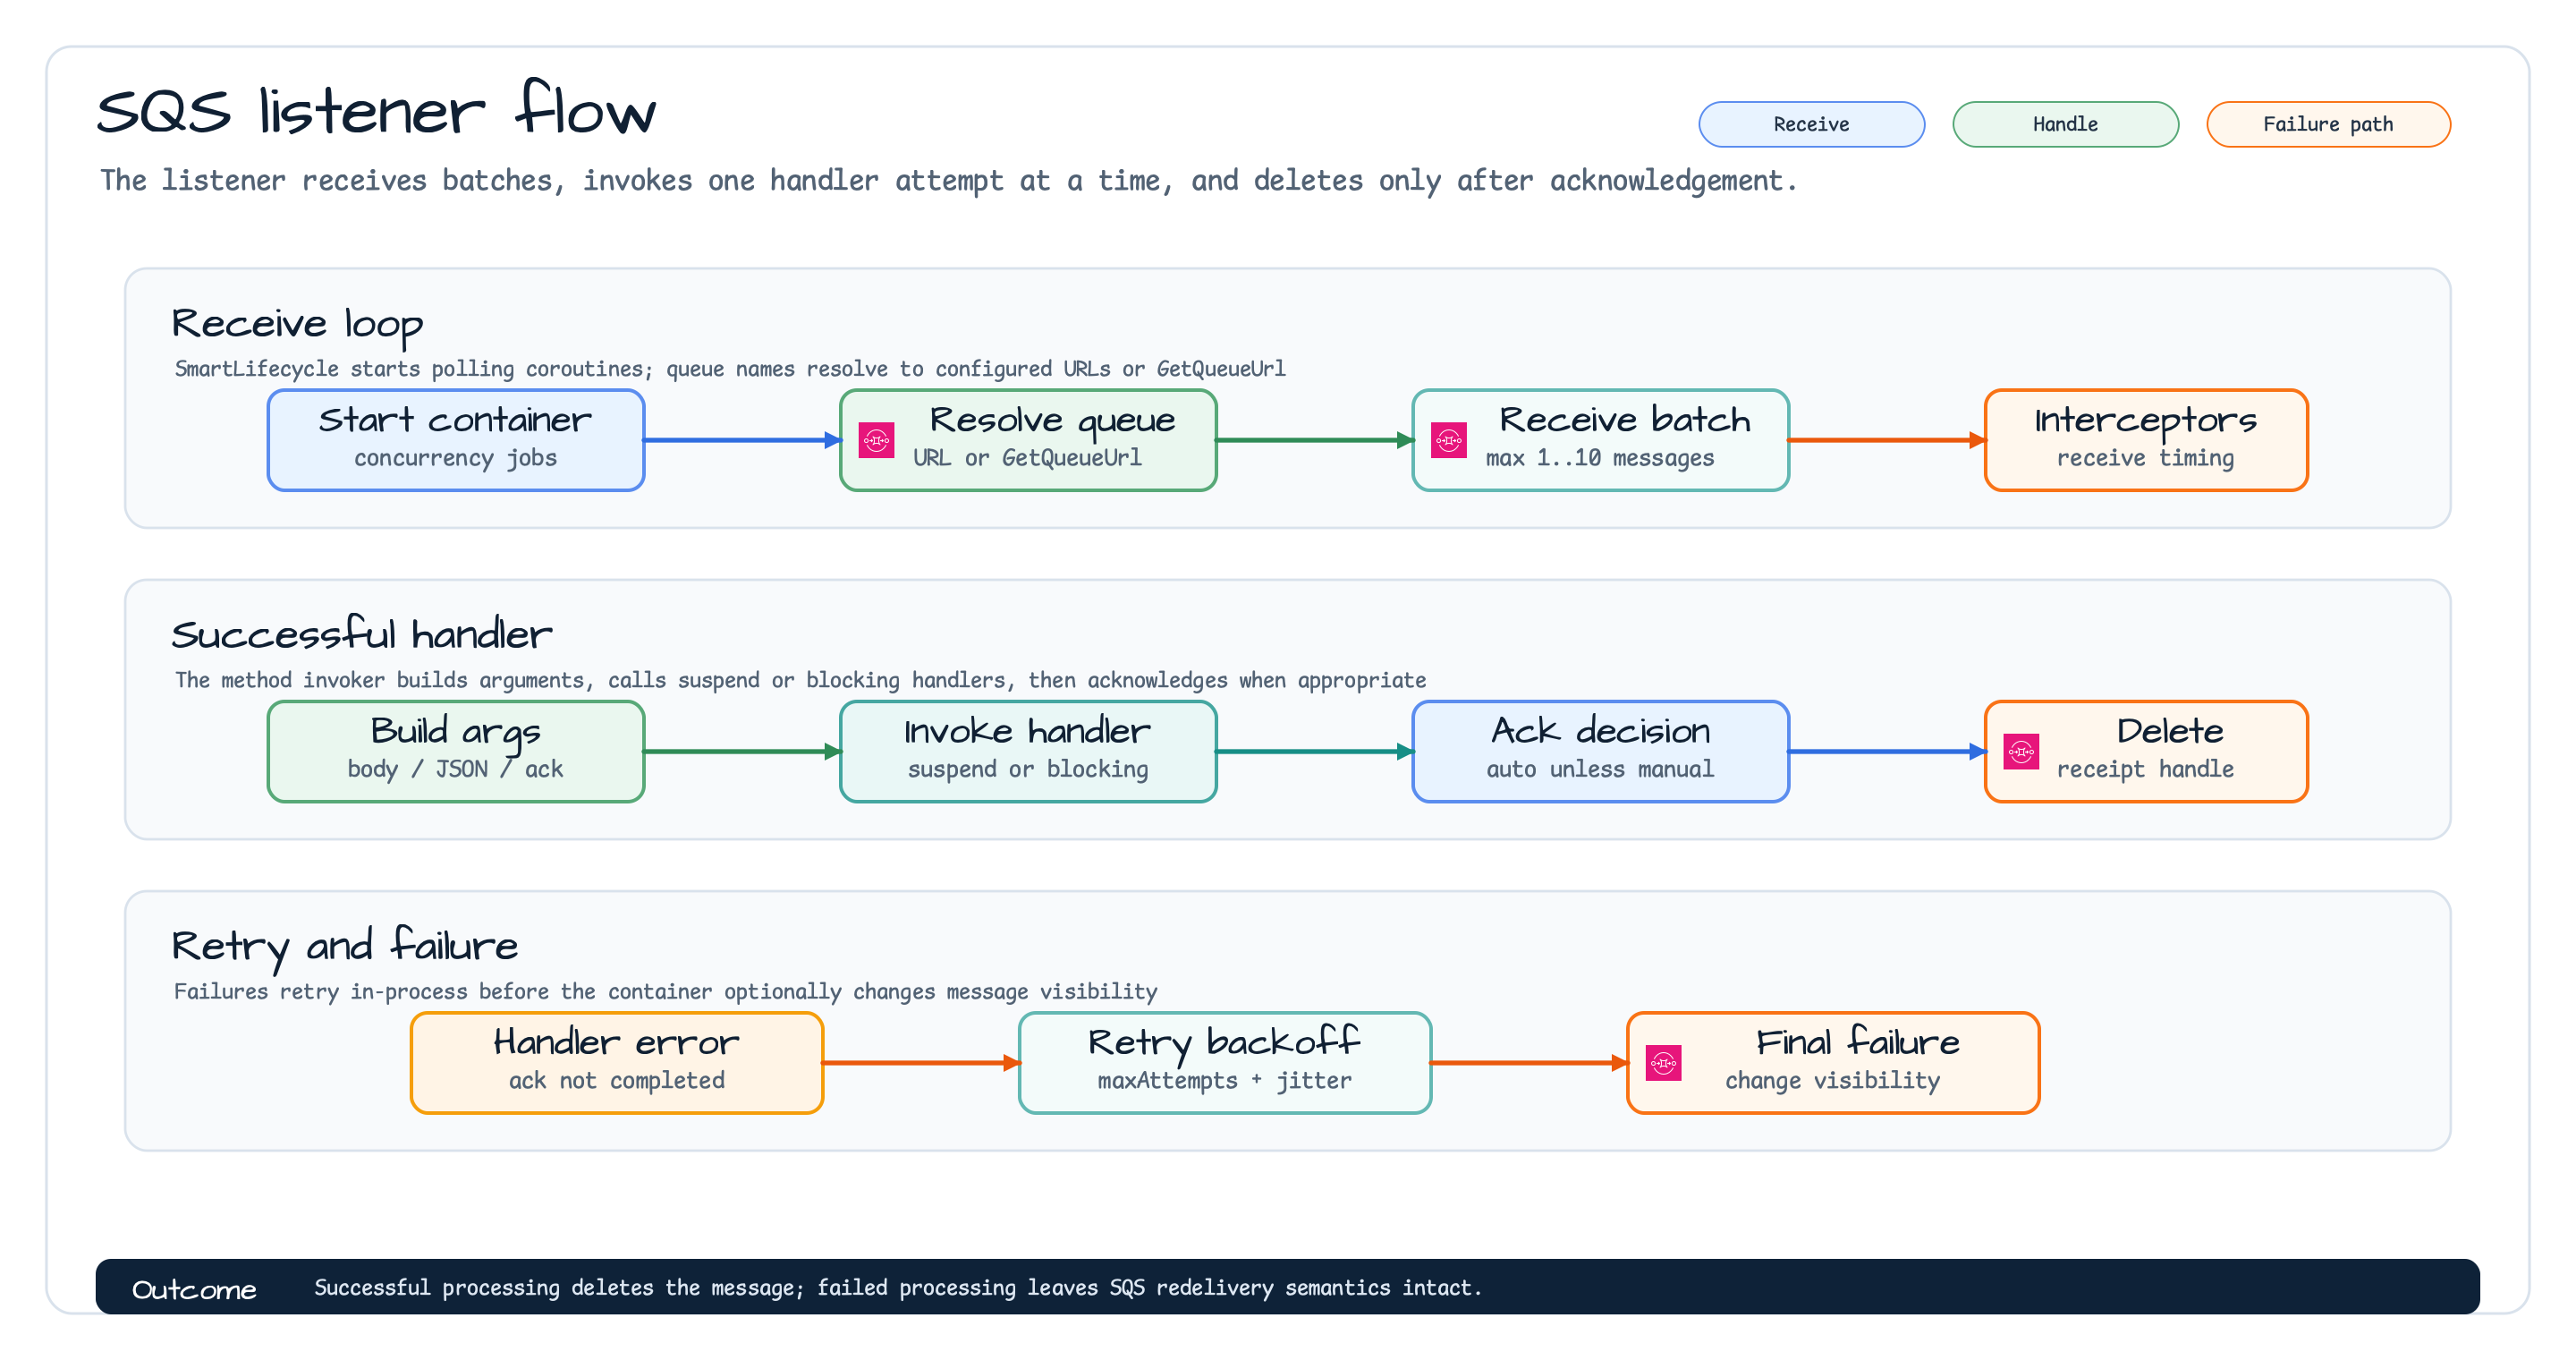Click the Start container node
The image size is (2576, 1360).
tap(456, 440)
